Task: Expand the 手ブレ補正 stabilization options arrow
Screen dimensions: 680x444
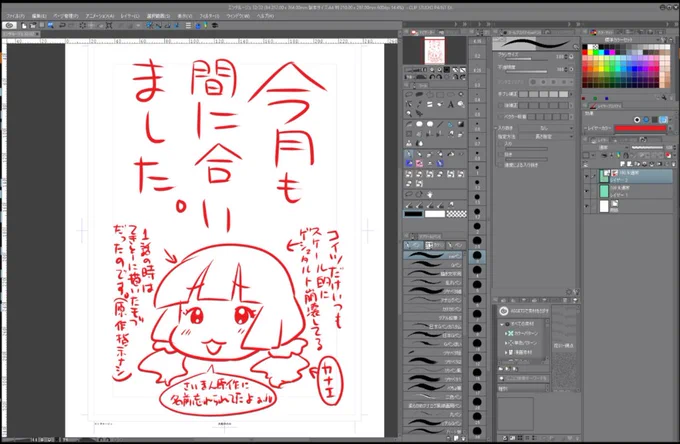Action: point(572,94)
